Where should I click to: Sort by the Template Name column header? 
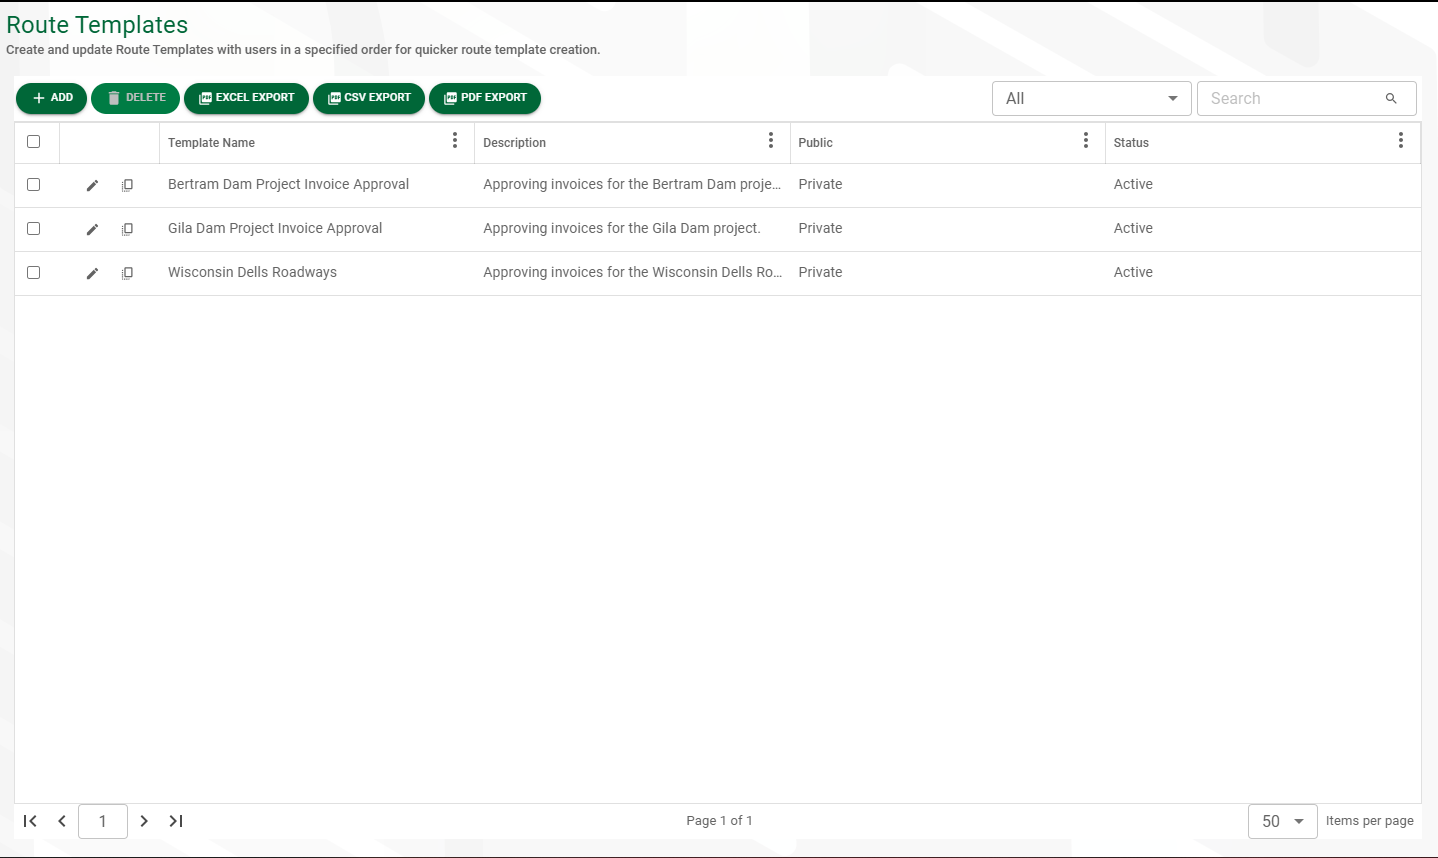click(x=211, y=143)
